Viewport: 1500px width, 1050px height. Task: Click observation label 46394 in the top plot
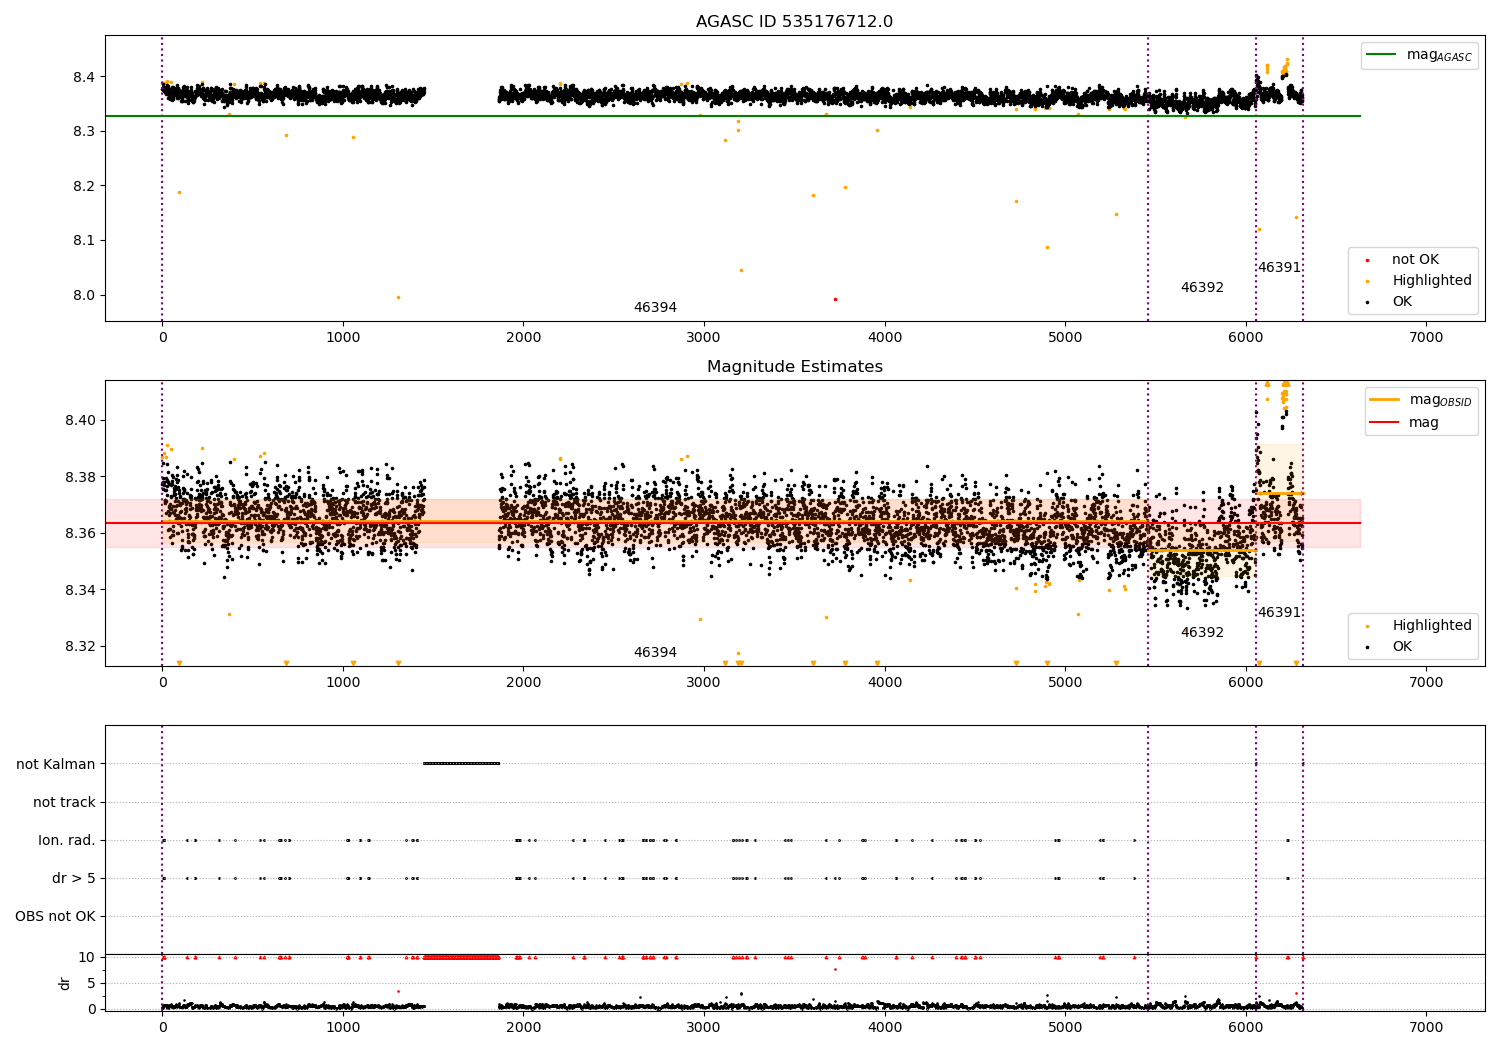tap(655, 308)
